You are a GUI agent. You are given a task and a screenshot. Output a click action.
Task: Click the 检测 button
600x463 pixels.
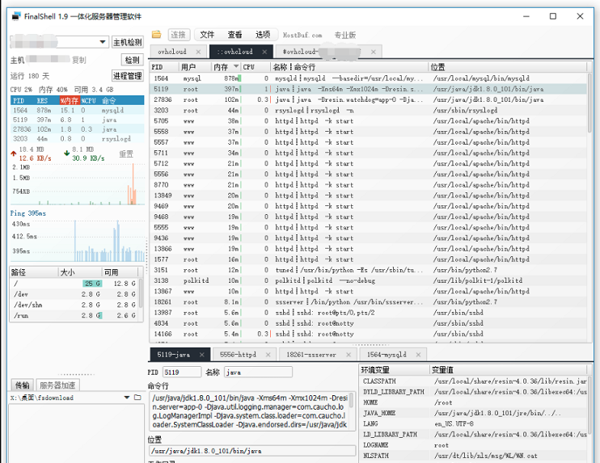tap(132, 60)
